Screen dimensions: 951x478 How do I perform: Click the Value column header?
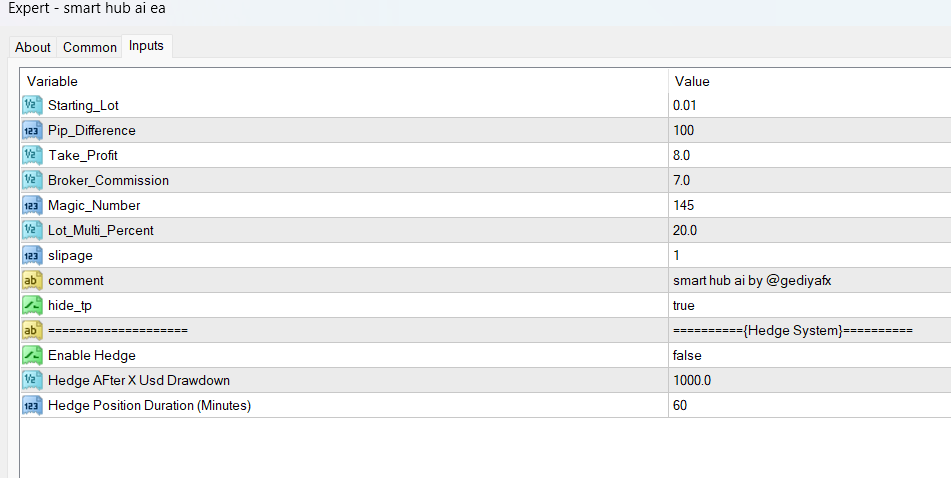tap(692, 81)
